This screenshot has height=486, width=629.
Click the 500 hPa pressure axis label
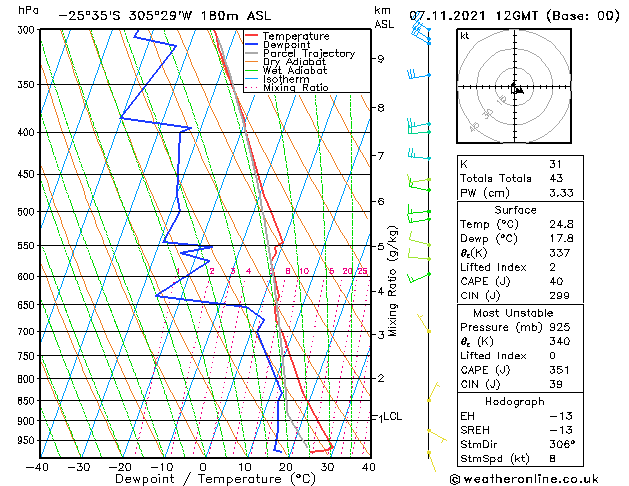pyautogui.click(x=26, y=211)
